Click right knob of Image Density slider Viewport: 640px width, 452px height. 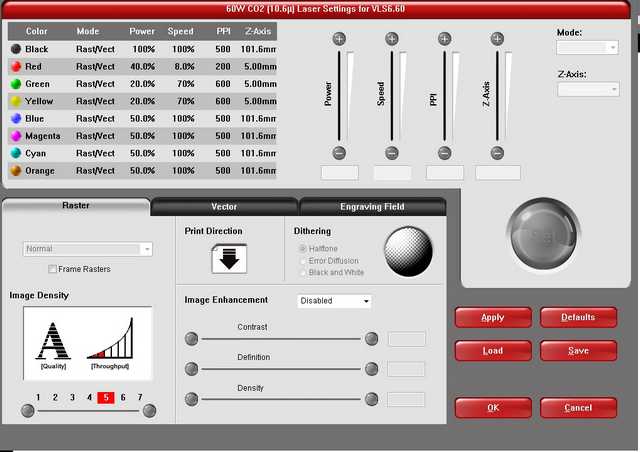149,410
